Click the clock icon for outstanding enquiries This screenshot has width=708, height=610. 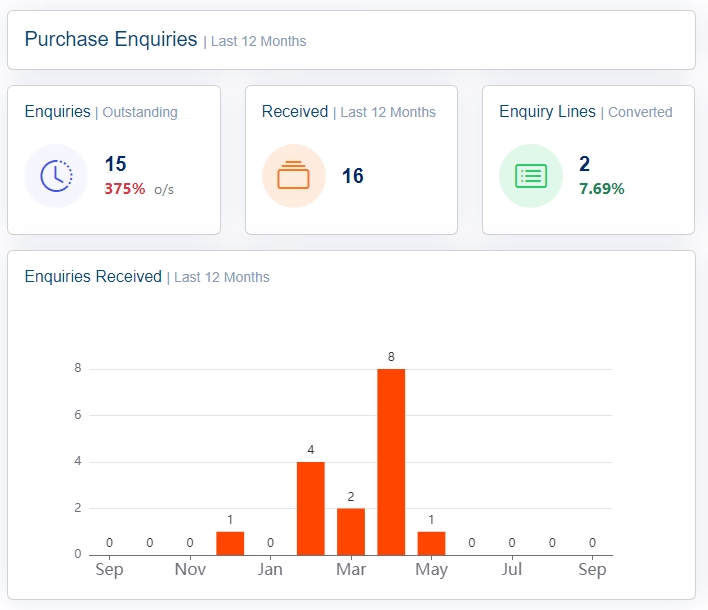pyautogui.click(x=56, y=176)
